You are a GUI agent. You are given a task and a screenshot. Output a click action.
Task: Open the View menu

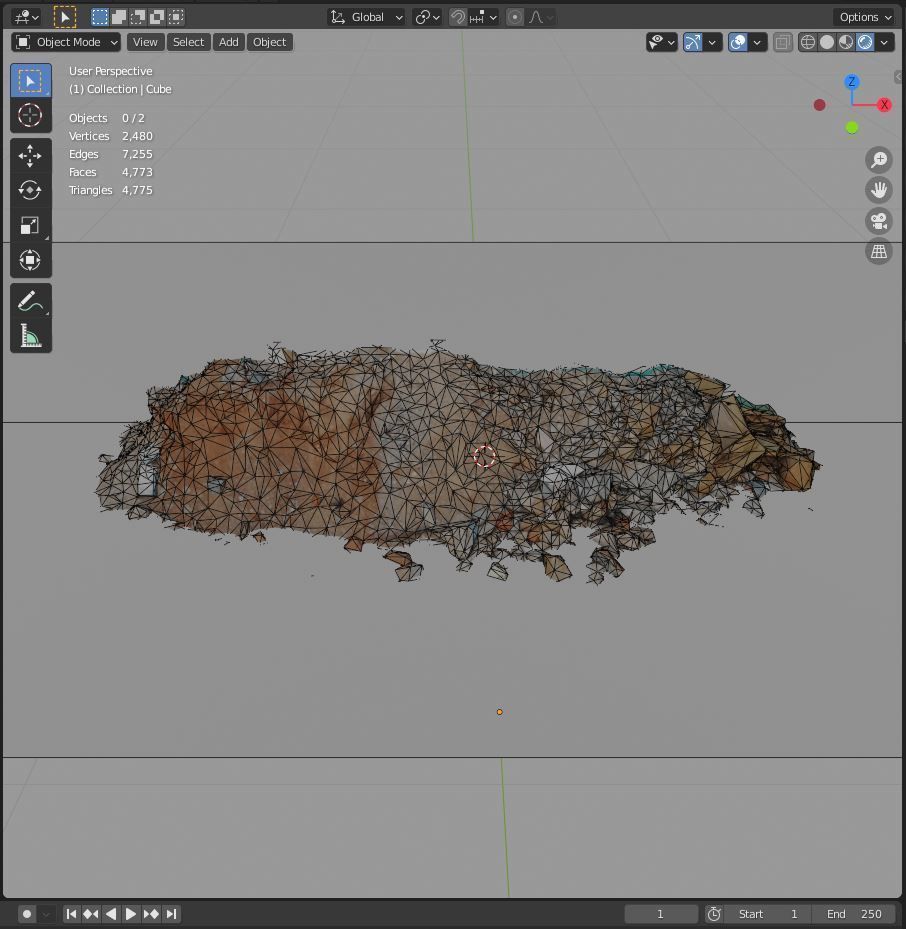click(x=145, y=42)
